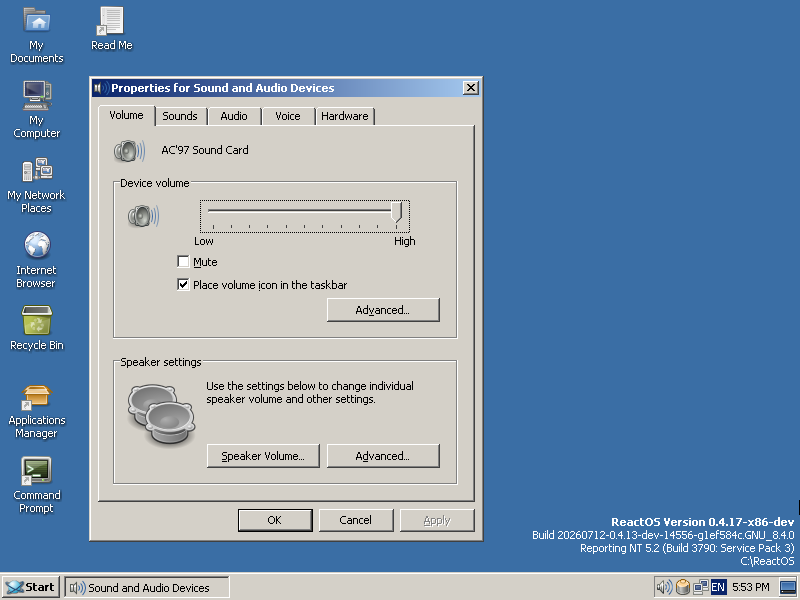The height and width of the screenshot is (600, 800).
Task: Uncheck Place volume icon in the taskbar
Action: click(183, 285)
